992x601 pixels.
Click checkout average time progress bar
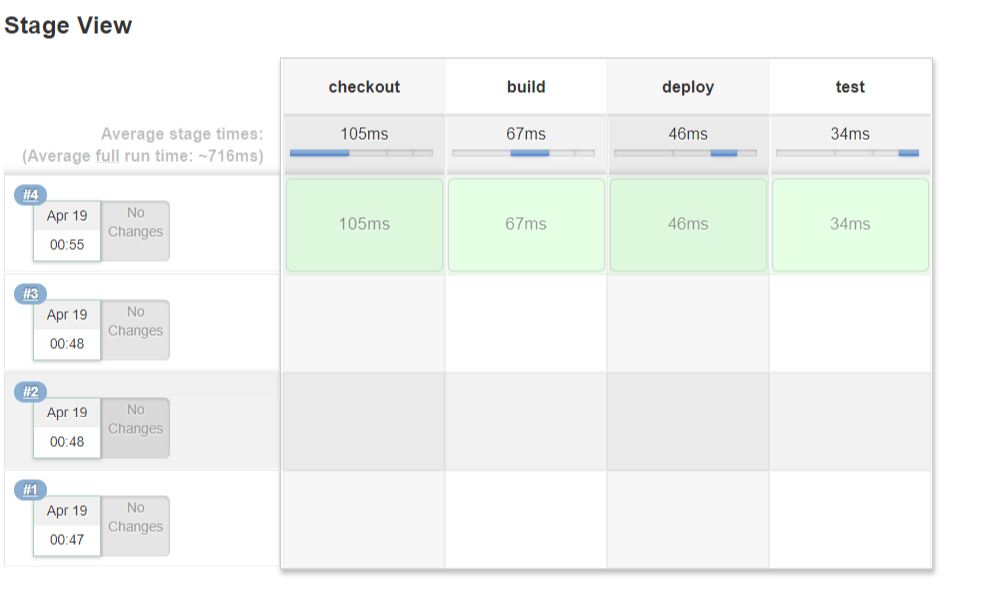pos(361,153)
